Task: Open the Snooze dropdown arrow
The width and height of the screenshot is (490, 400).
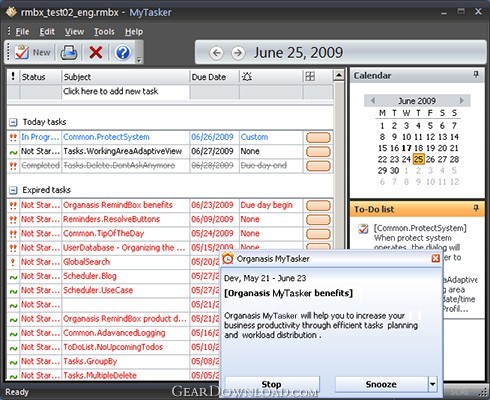Action: [432, 384]
